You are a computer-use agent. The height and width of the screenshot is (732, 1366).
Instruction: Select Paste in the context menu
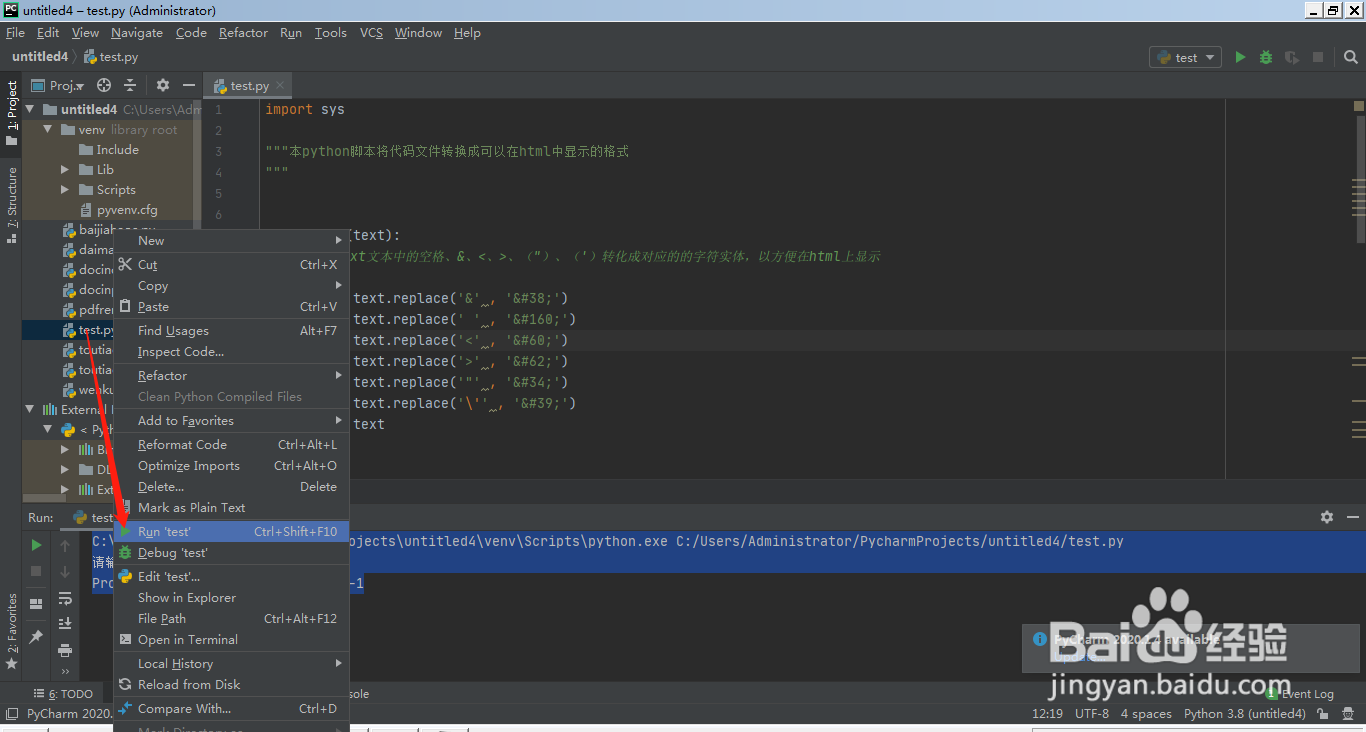(231, 307)
